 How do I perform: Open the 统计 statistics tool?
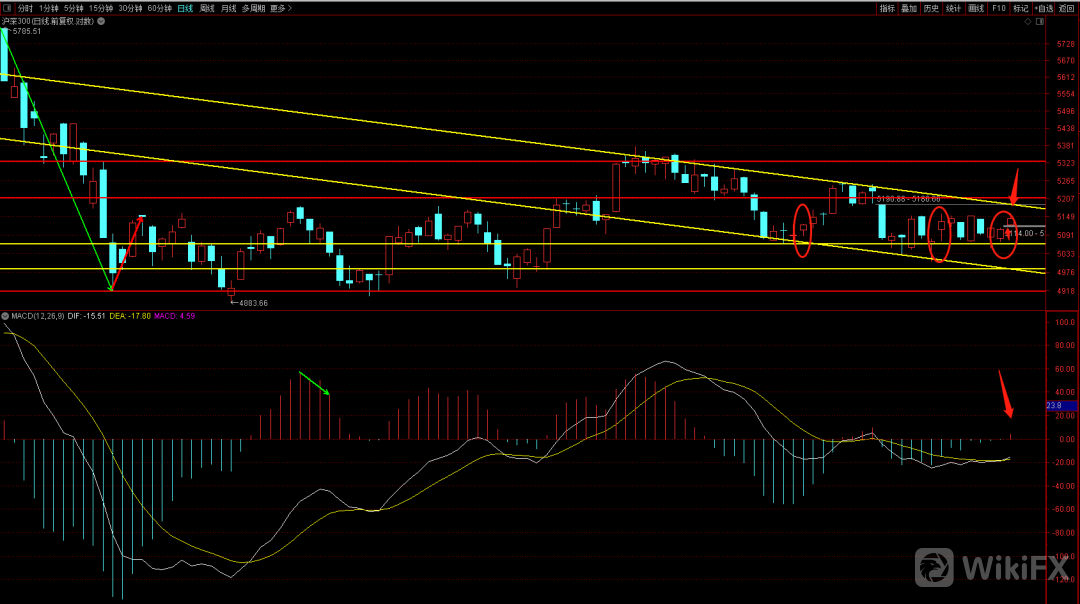click(x=953, y=8)
